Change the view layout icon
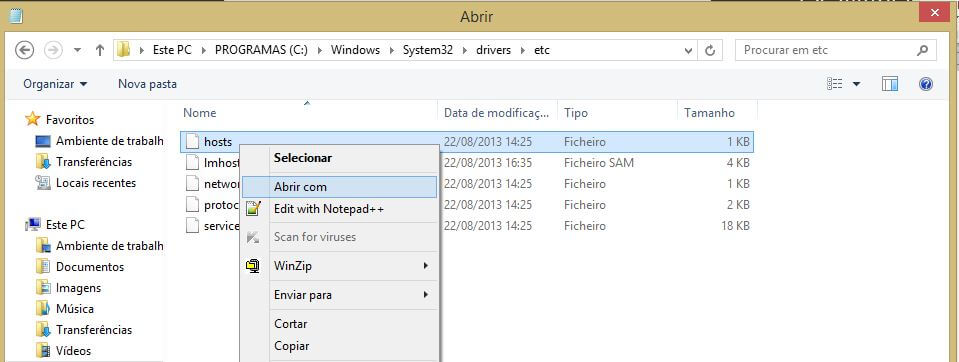 [835, 84]
